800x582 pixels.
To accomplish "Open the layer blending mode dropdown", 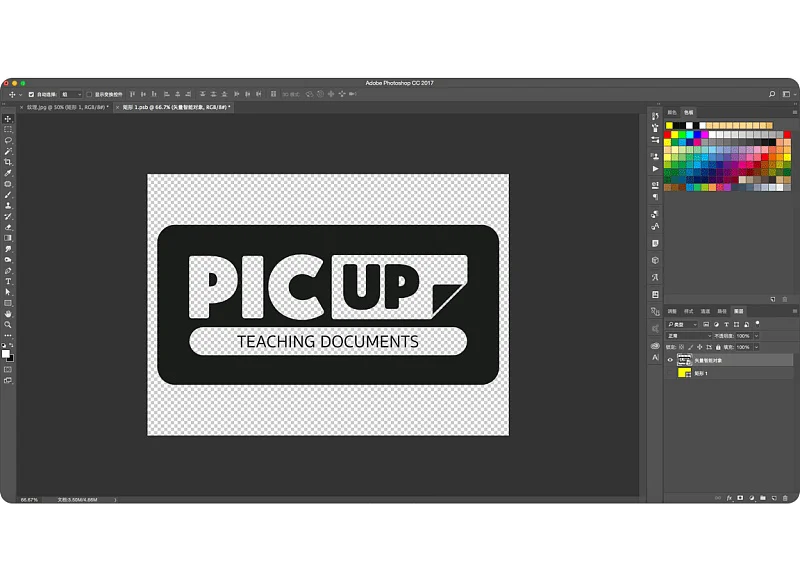I will tap(689, 336).
